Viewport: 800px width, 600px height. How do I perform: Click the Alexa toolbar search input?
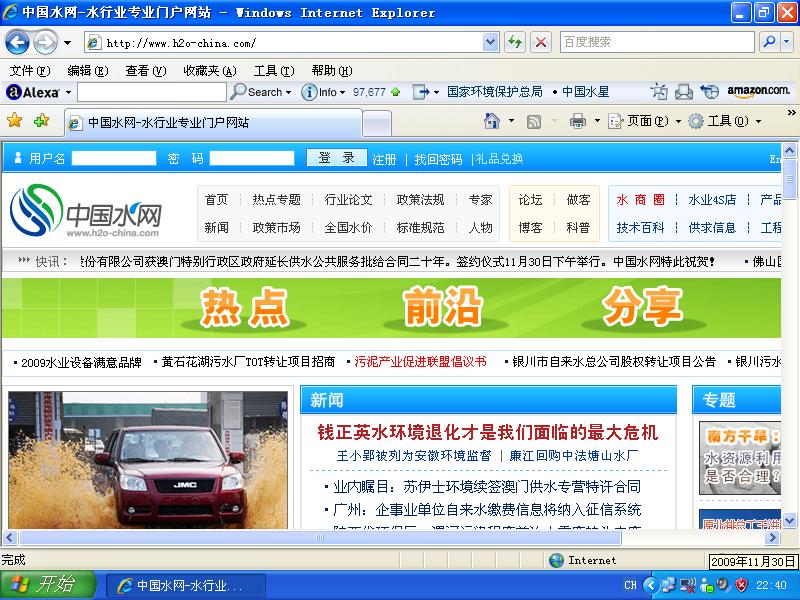tap(152, 92)
